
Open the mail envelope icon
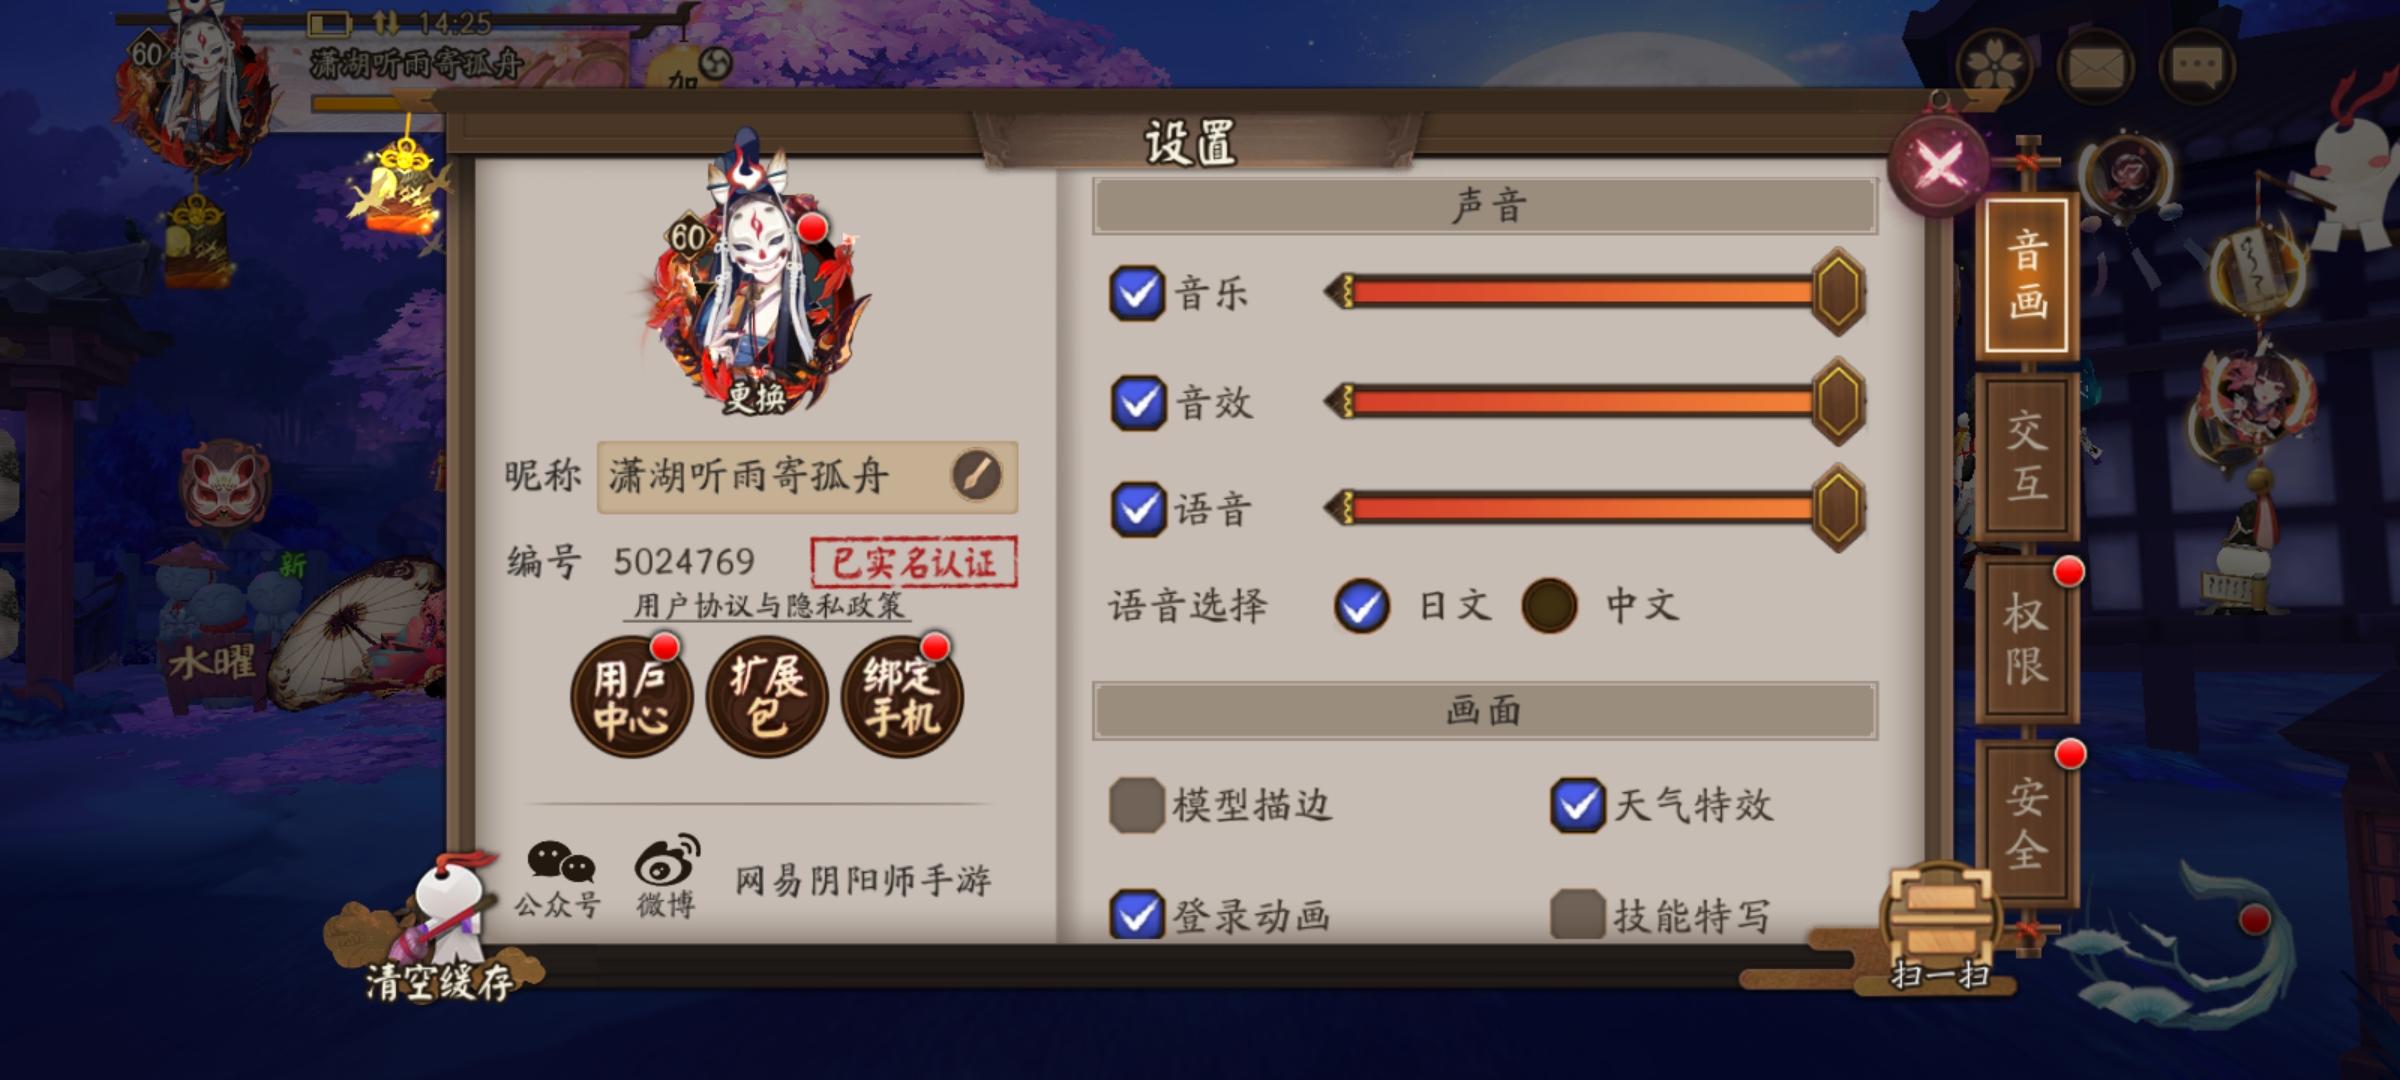2096,66
